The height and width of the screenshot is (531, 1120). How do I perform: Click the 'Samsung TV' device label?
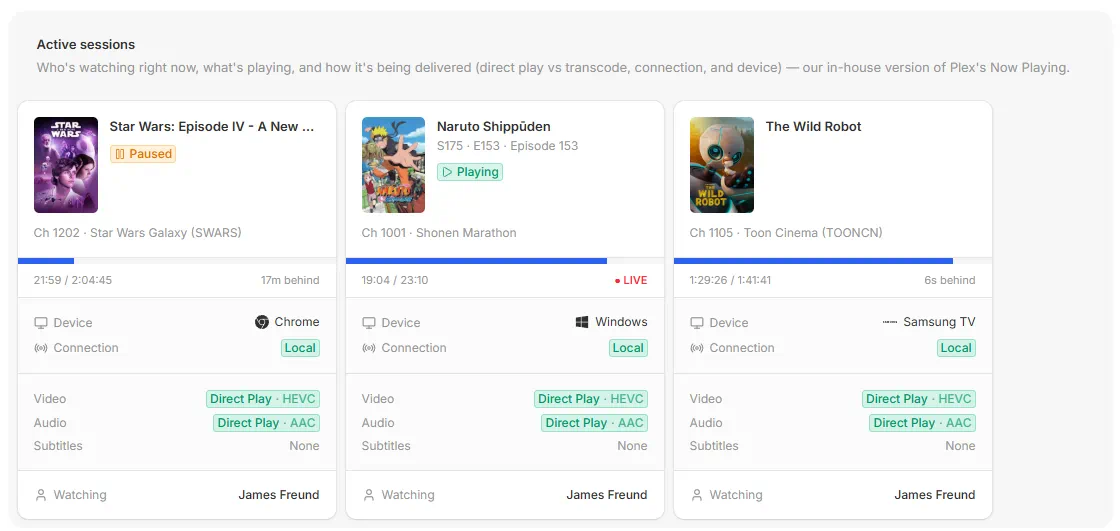[939, 322]
